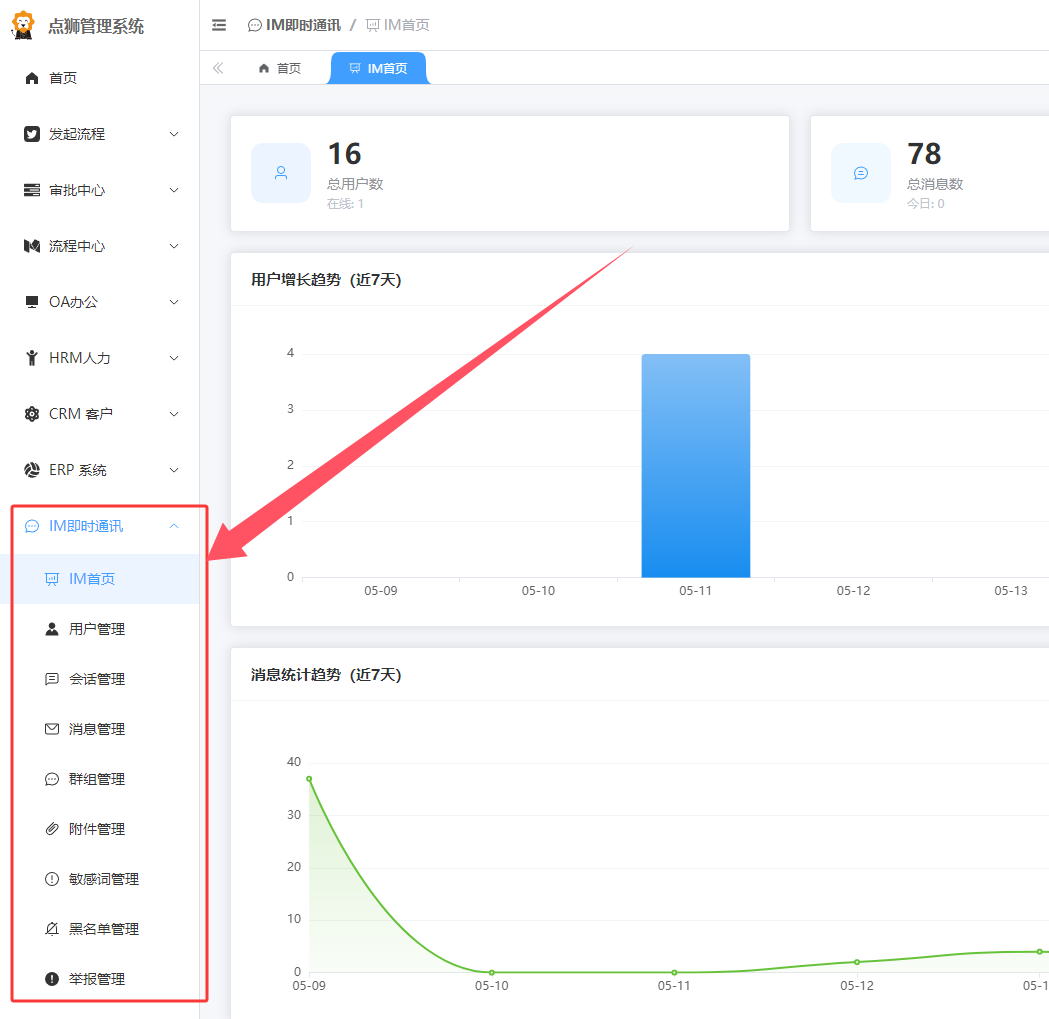Open 用户管理 menu item
This screenshot has height=1019, width=1049.
(100, 629)
